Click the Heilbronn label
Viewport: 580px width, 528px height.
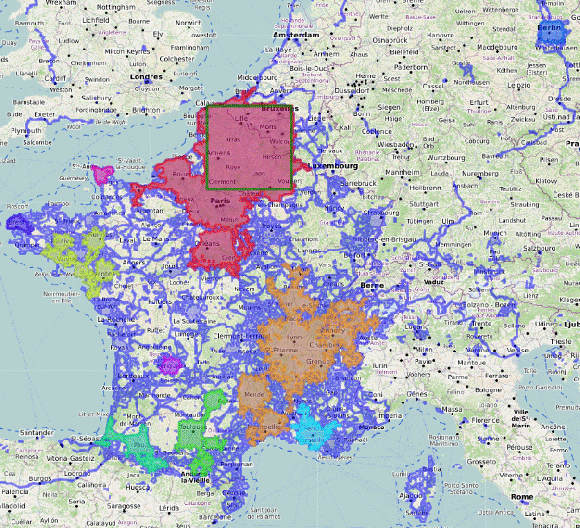[426, 188]
